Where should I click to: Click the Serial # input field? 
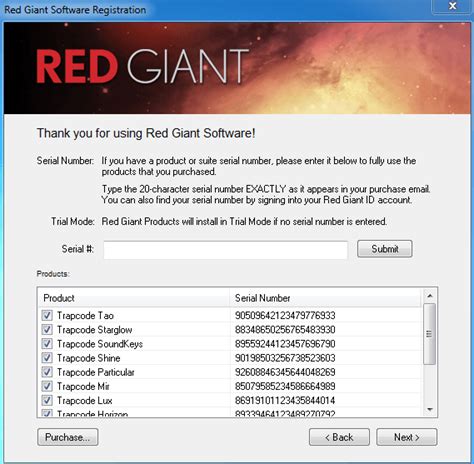point(225,250)
